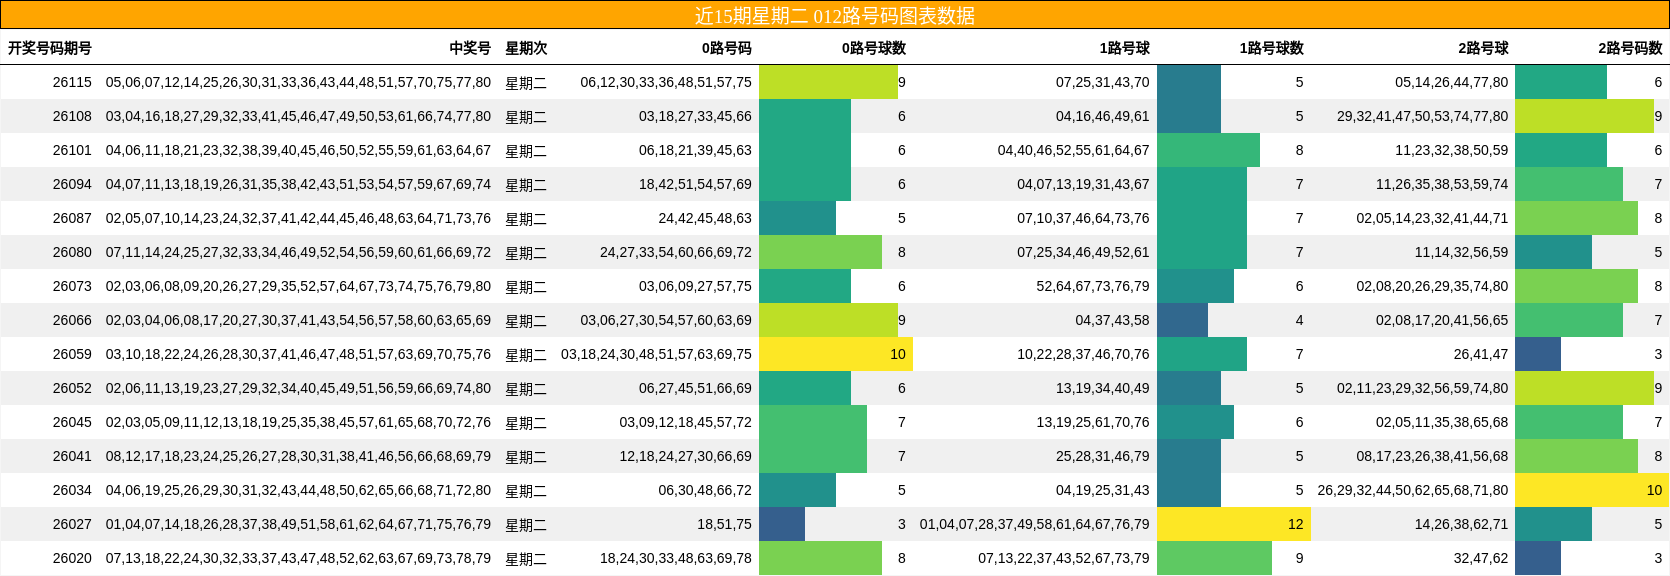Click the 星期次 column header
The image size is (1670, 576).
tap(526, 48)
